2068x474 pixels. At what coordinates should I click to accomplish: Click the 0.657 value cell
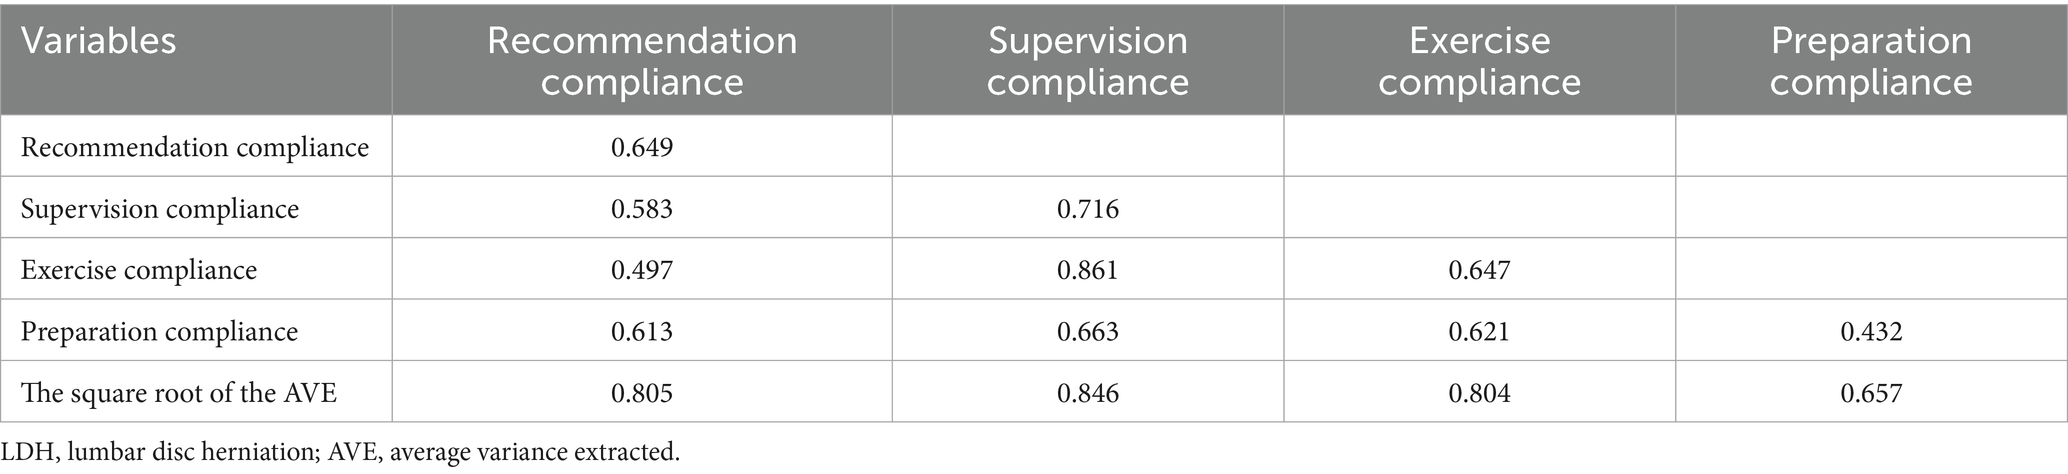point(1871,392)
